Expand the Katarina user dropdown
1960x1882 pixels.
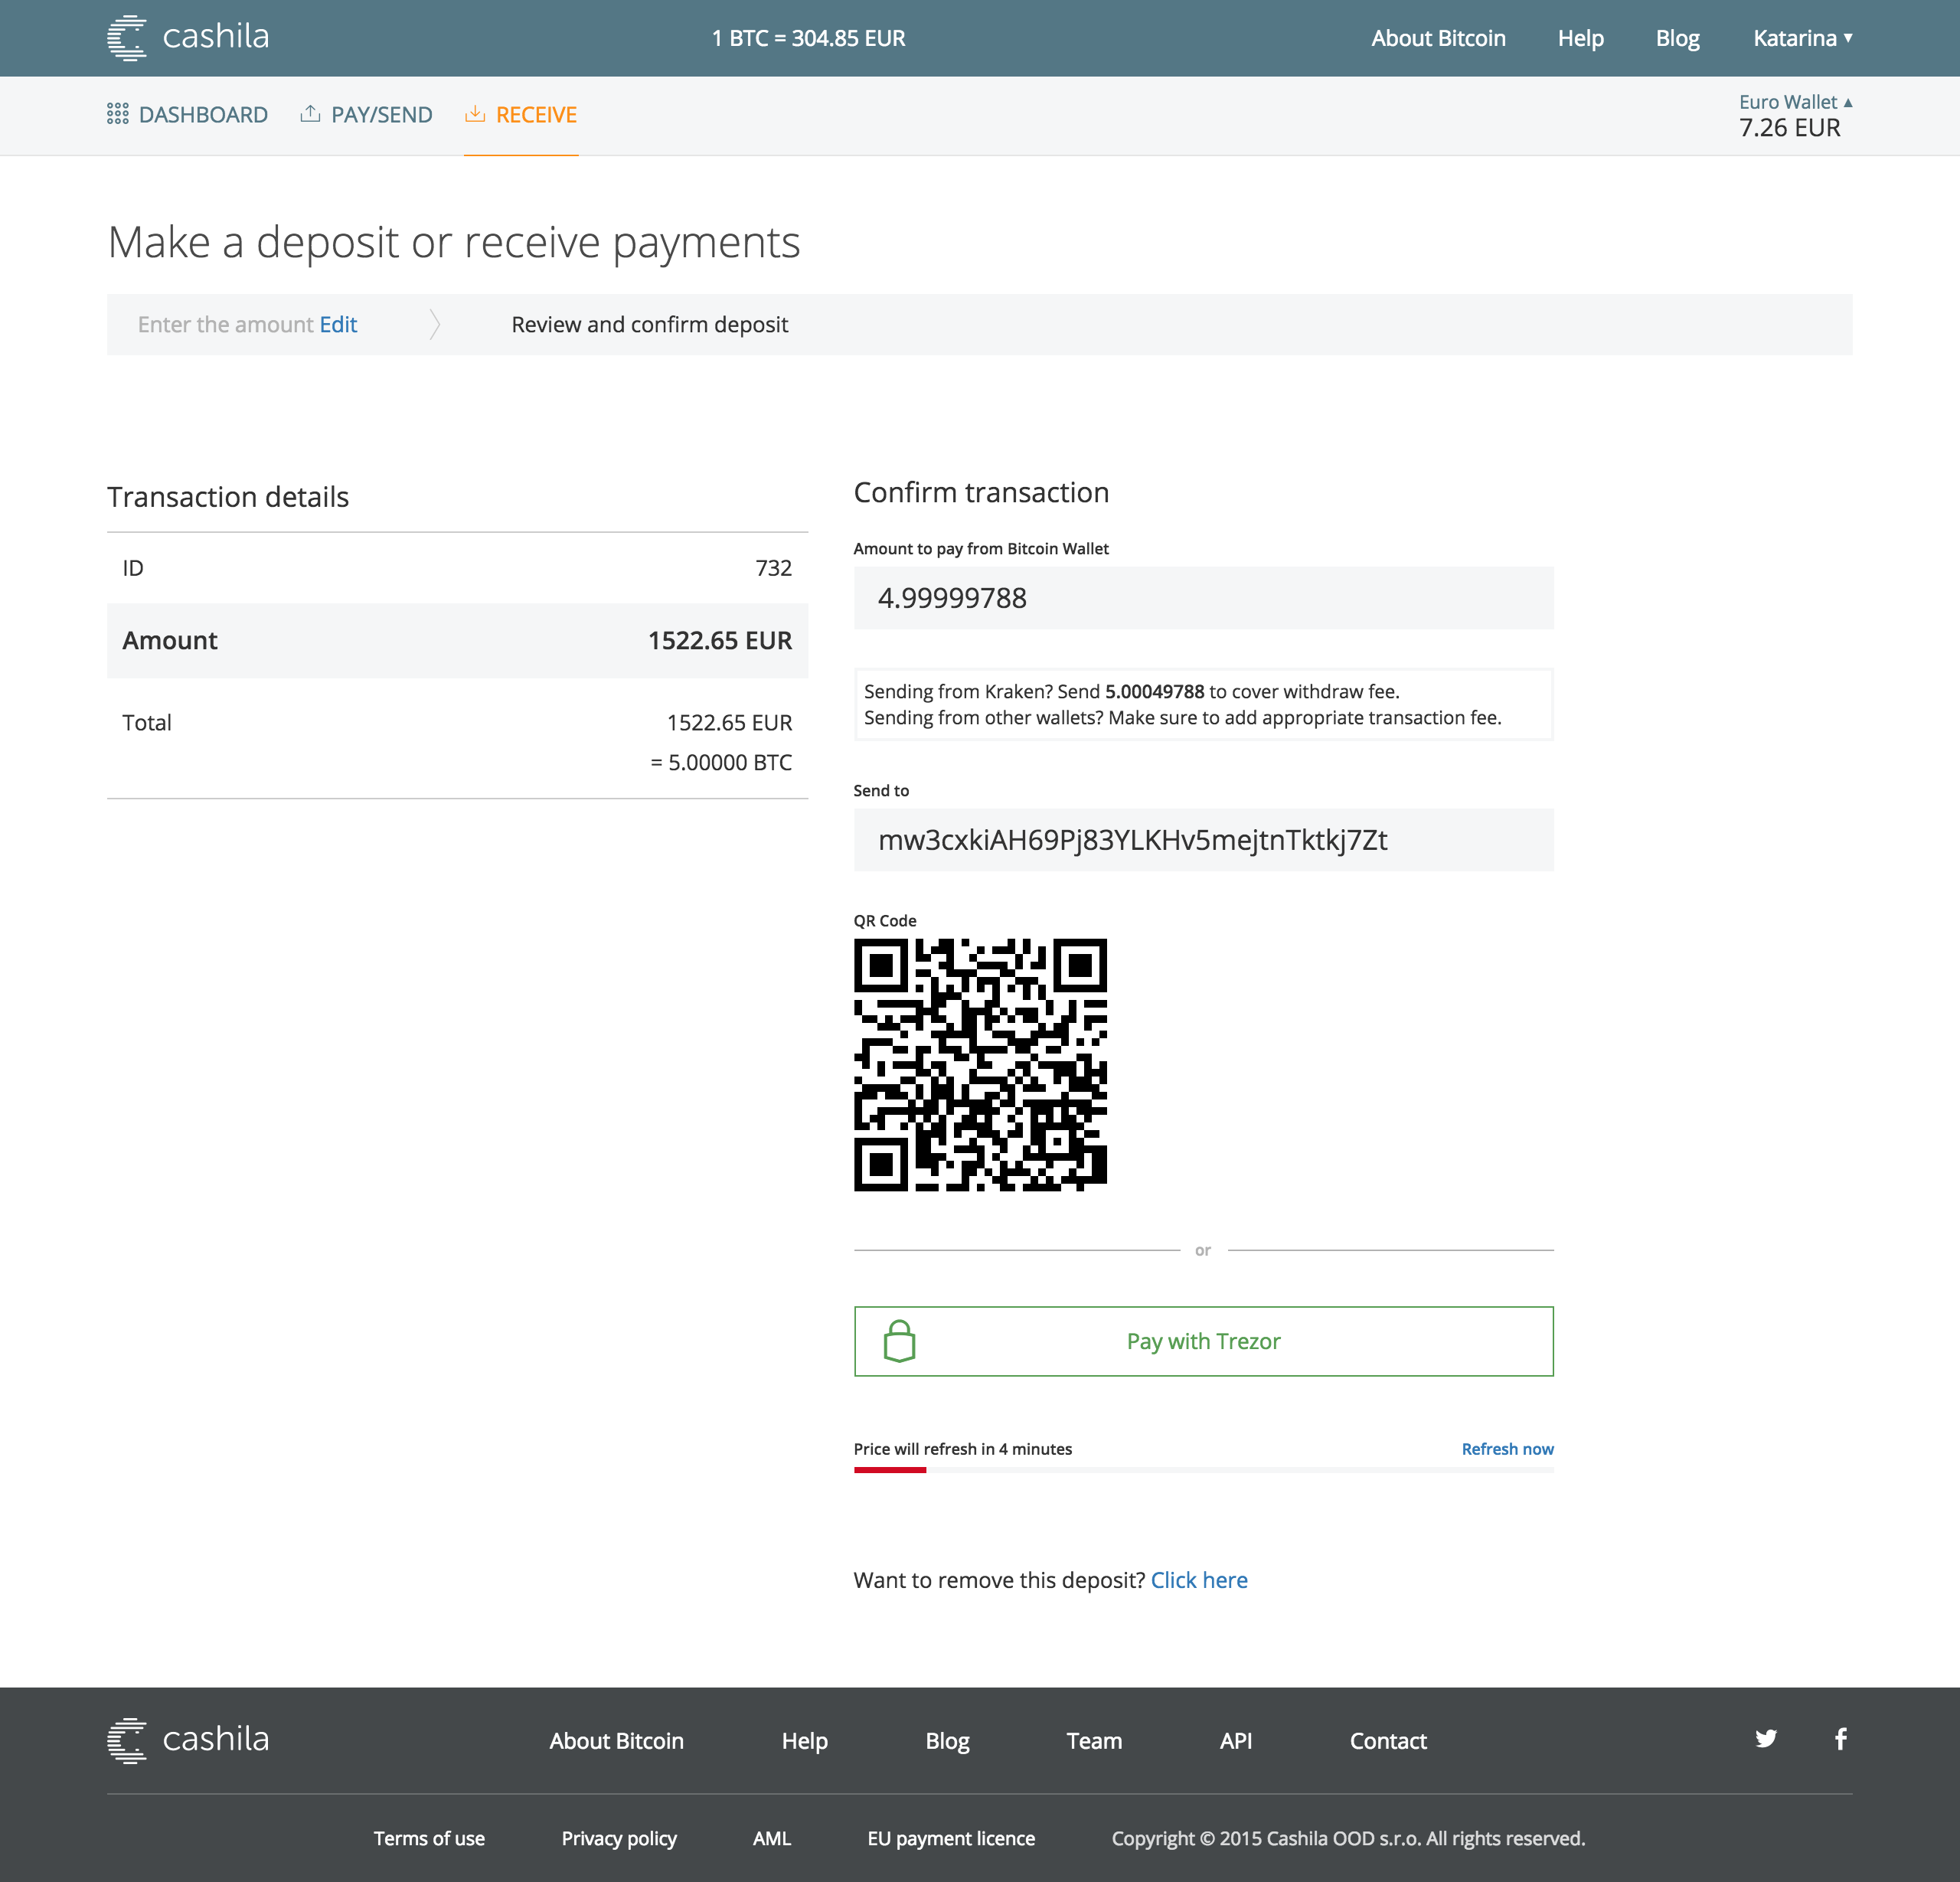click(x=1802, y=38)
